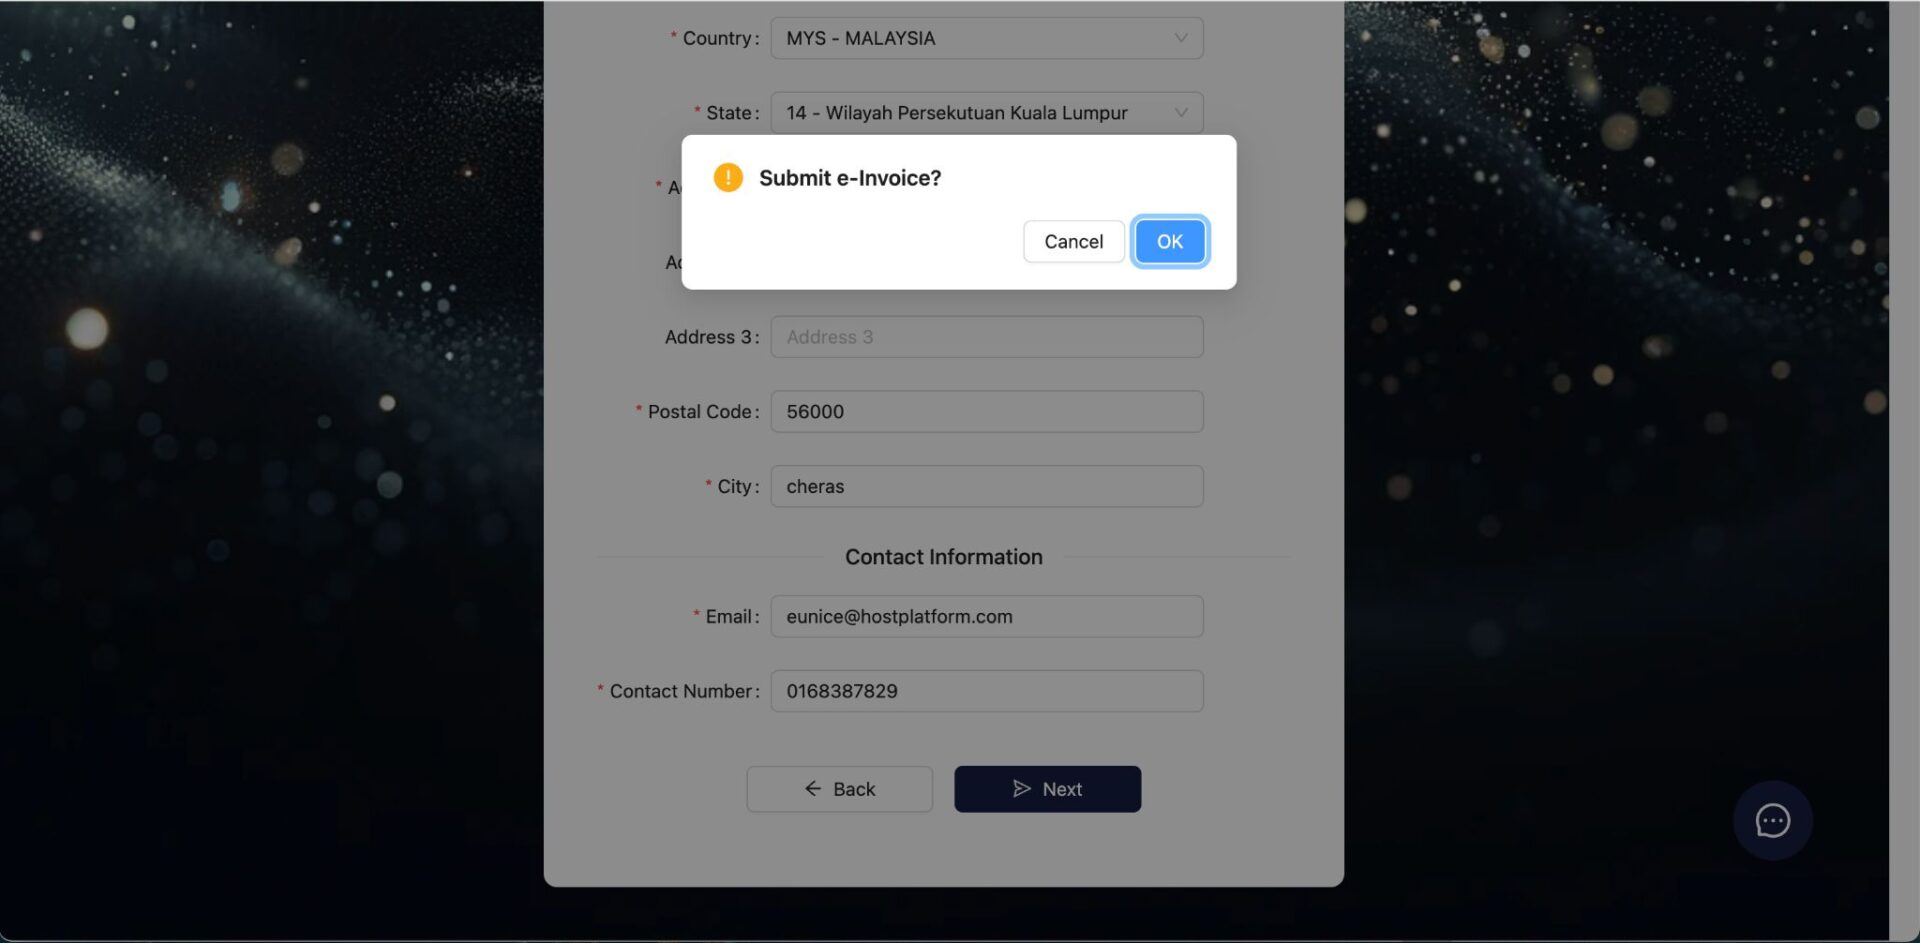This screenshot has height=943, width=1920.
Task: Click the paper plane icon on Next
Action: (x=1021, y=789)
